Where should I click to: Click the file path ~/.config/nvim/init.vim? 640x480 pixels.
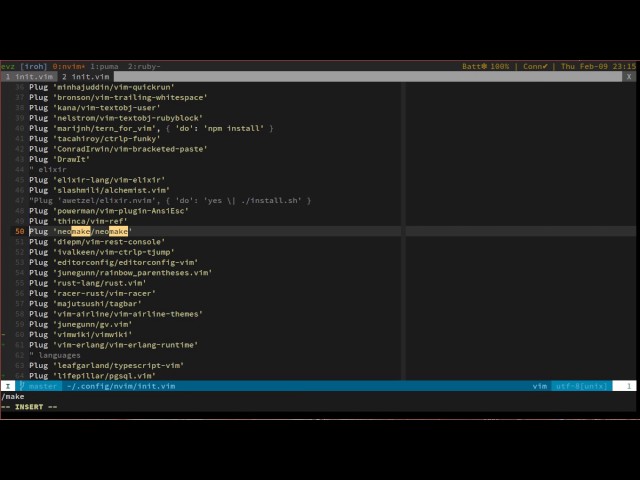pyautogui.click(x=121, y=386)
